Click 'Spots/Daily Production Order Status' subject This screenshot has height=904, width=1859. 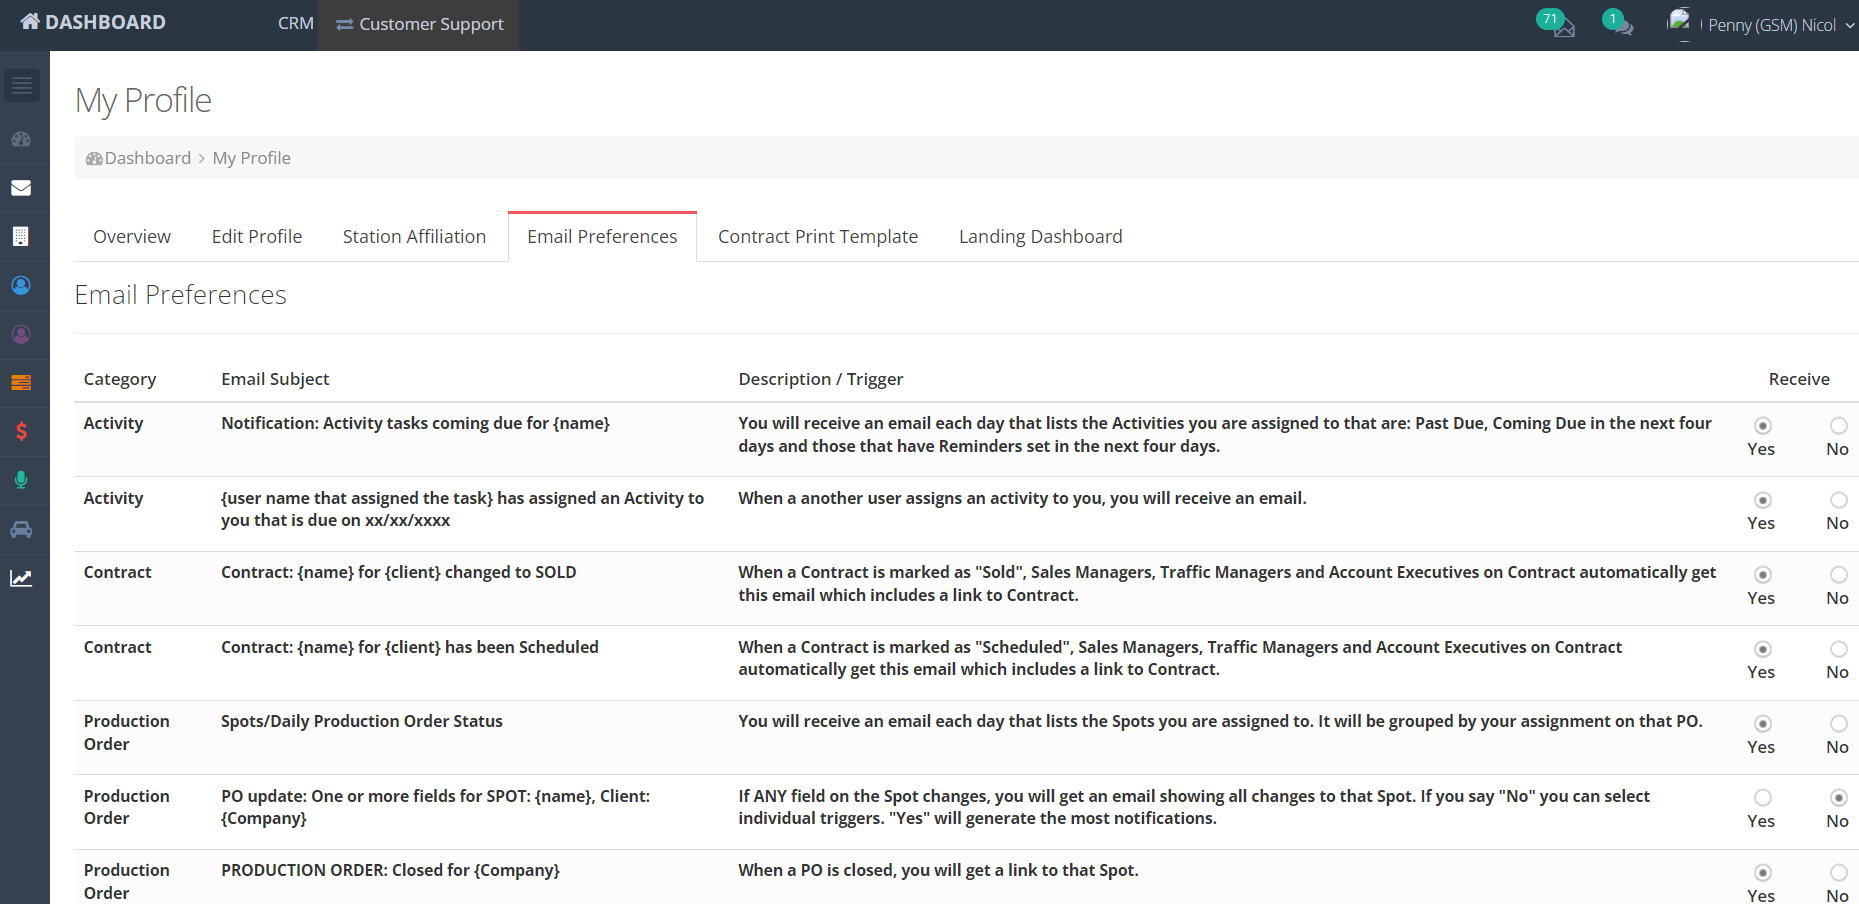pos(362,721)
